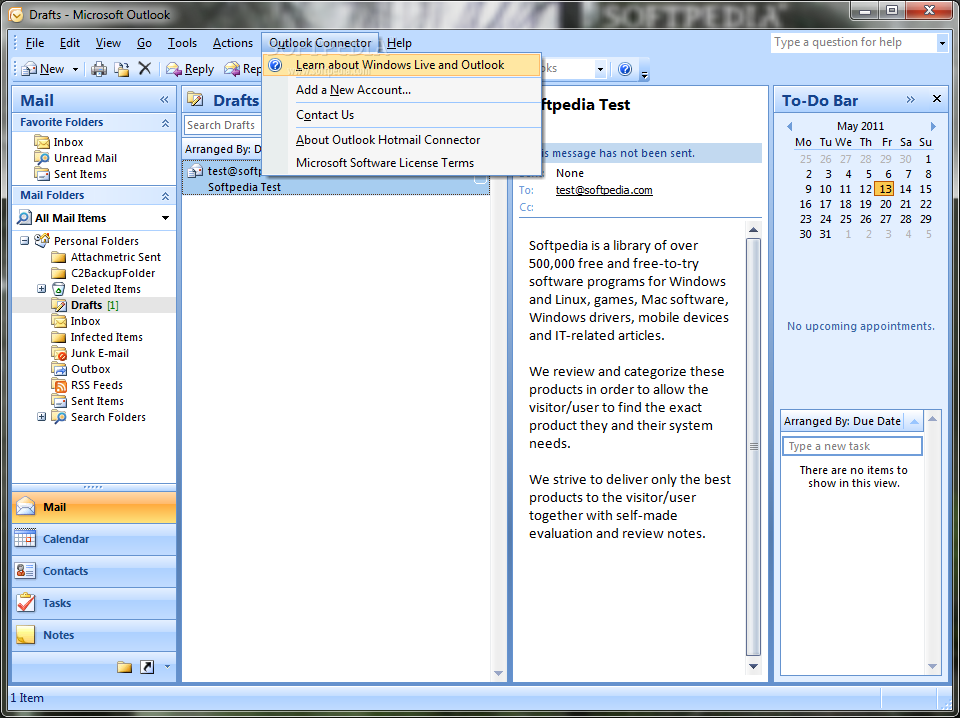
Task: Click the Folder List icon in navigation bar
Action: 124,667
